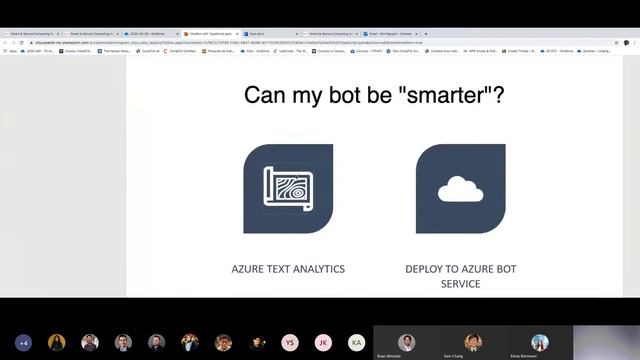640x360 pixels.
Task: Select the JK participant avatar
Action: click(x=323, y=343)
